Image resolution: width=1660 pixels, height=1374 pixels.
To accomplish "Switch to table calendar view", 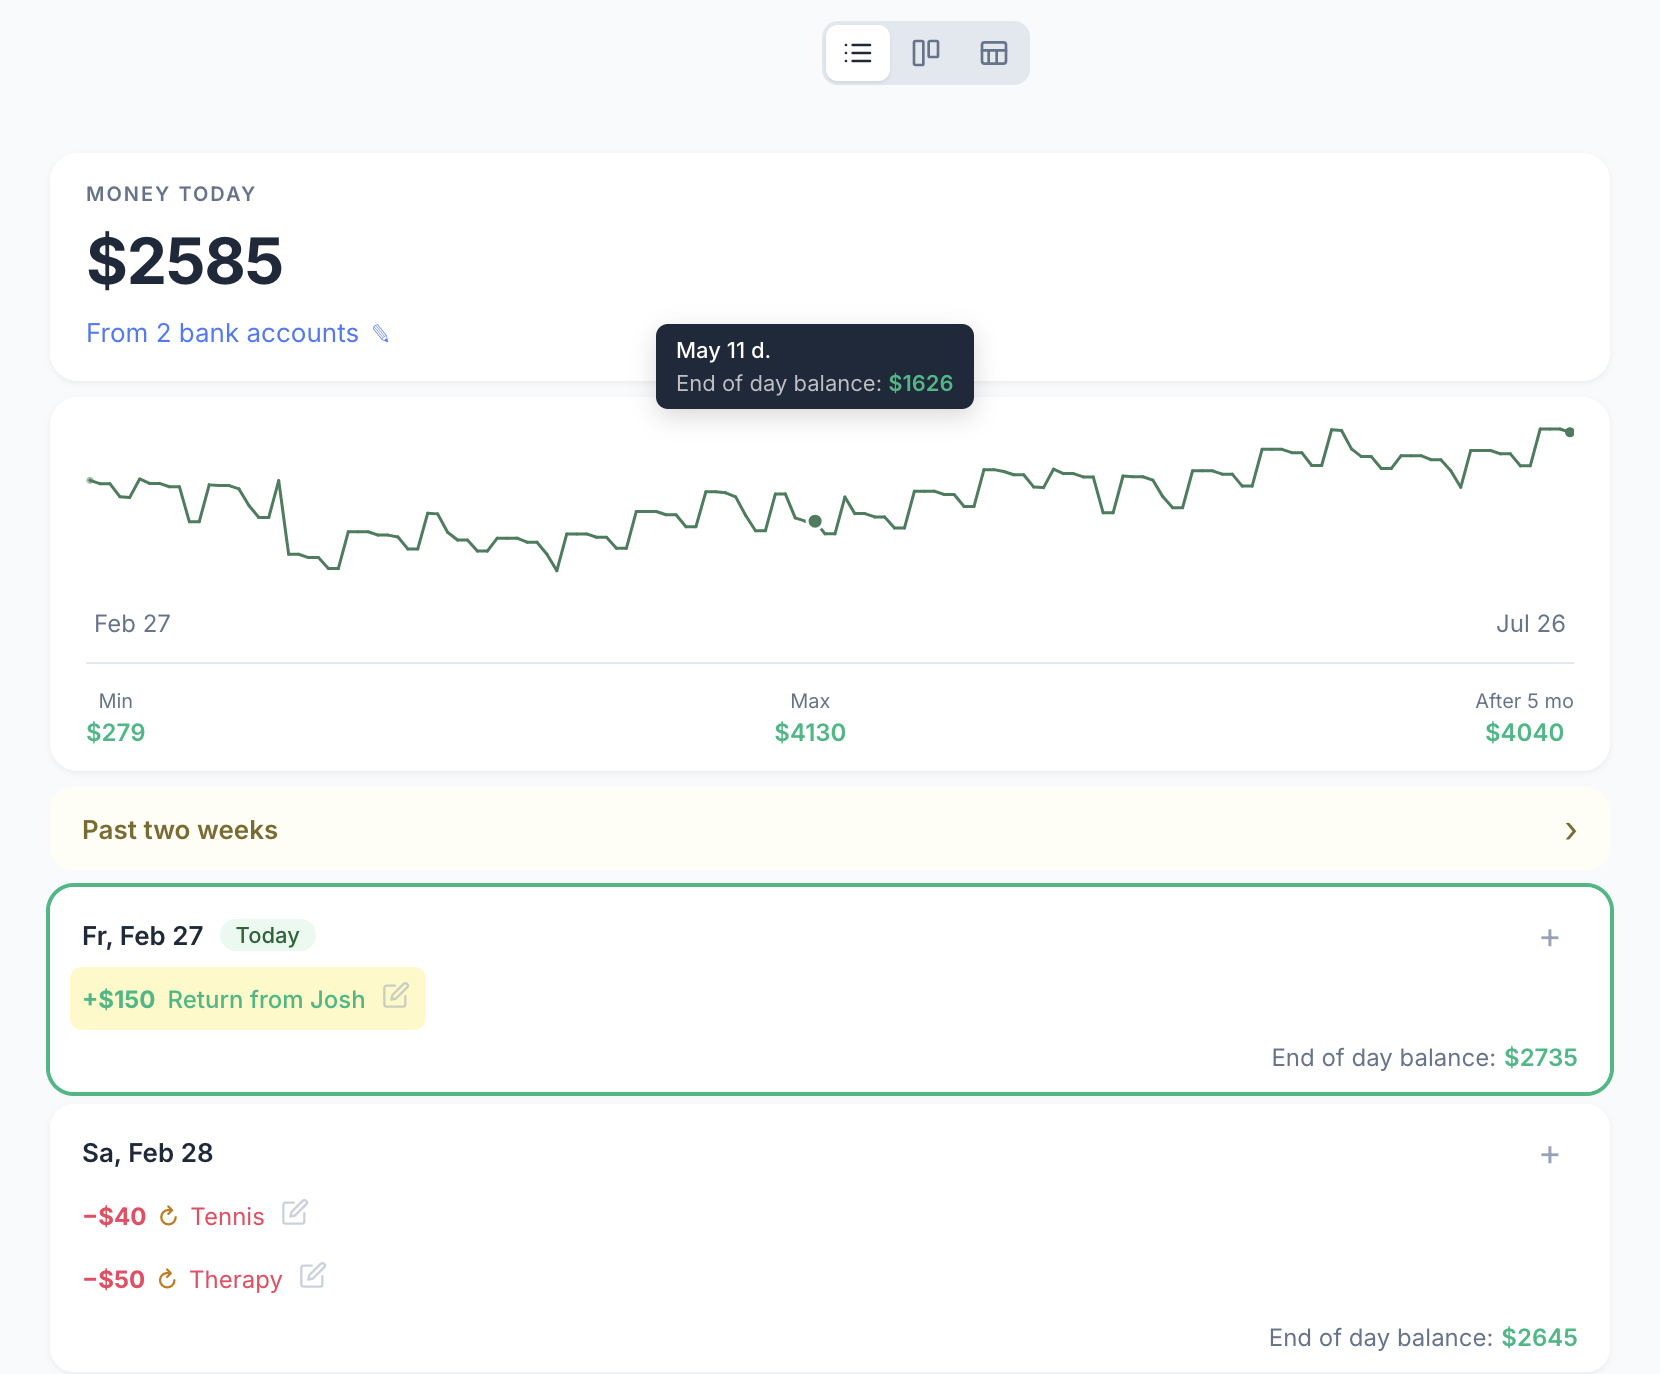I will click(994, 53).
